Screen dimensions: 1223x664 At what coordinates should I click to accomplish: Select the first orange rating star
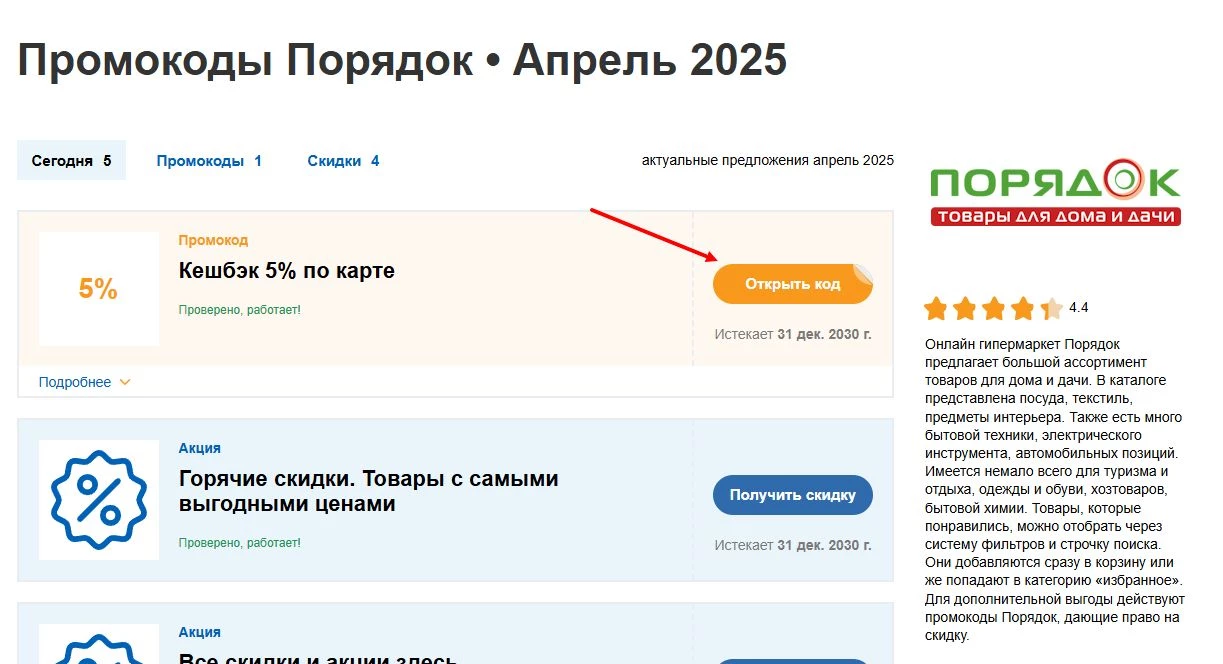tap(936, 309)
